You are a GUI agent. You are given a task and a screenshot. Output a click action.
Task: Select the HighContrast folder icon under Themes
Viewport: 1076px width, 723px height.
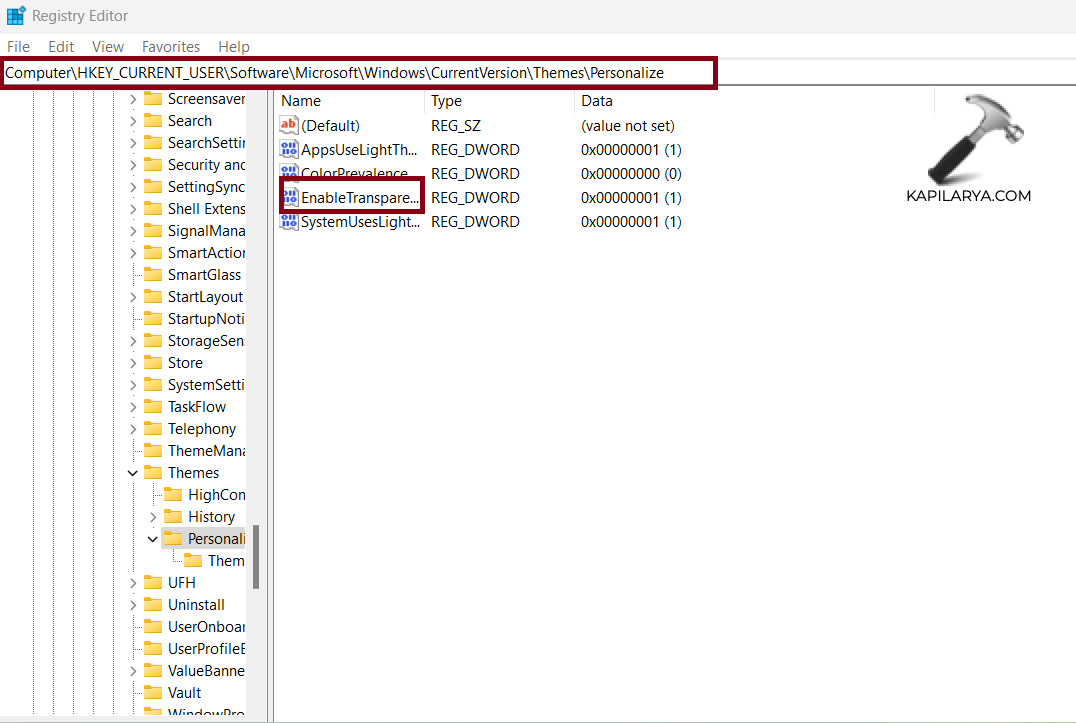tap(172, 494)
